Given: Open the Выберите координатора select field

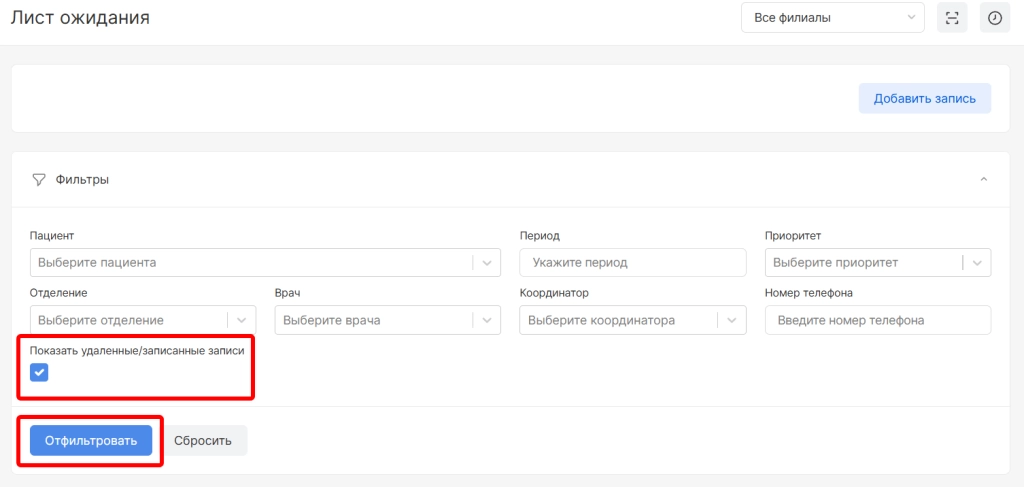Looking at the screenshot, I should 620,321.
